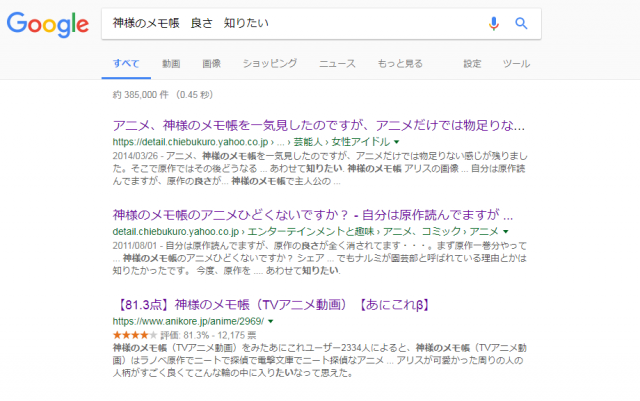Open result 神様のメモ帳のアニメひどくないですか？
This screenshot has width=640, height=401.
coord(313,215)
